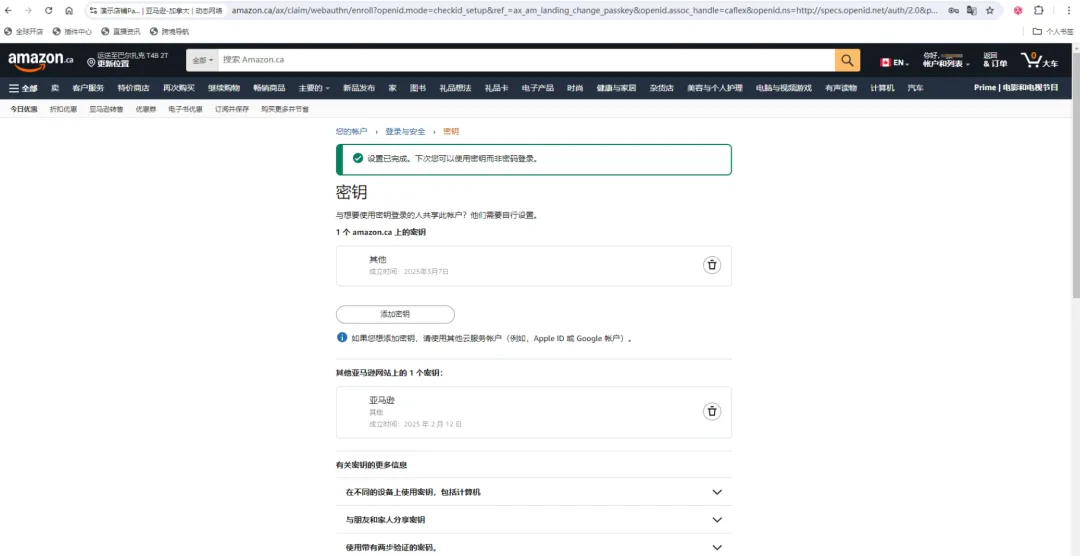1080x556 pixels.
Task: Open the 跨境导航 bookmark
Action: 169,31
